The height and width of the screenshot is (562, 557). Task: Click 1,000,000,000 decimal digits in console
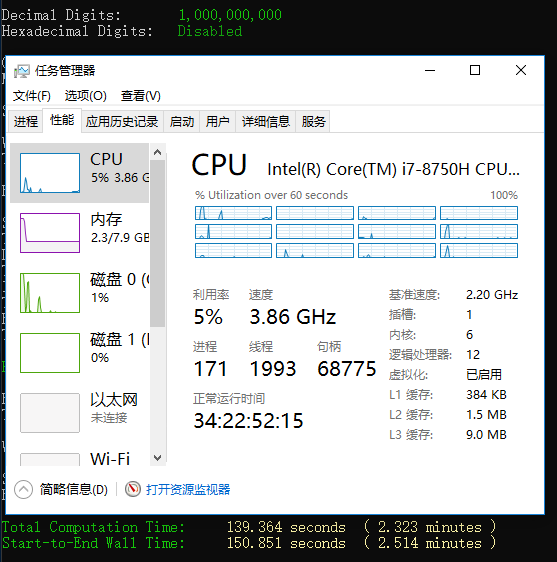[230, 15]
